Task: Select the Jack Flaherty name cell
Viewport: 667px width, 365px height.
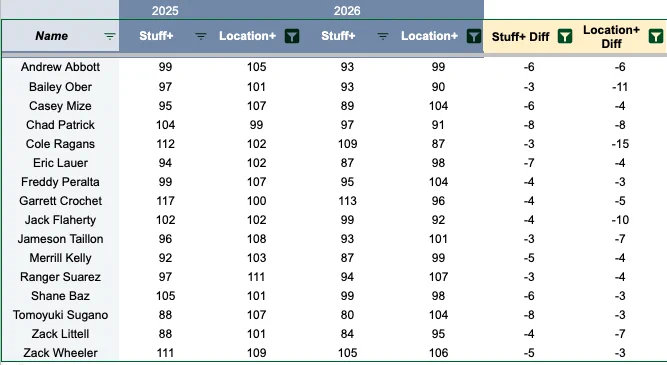Action: [x=60, y=220]
